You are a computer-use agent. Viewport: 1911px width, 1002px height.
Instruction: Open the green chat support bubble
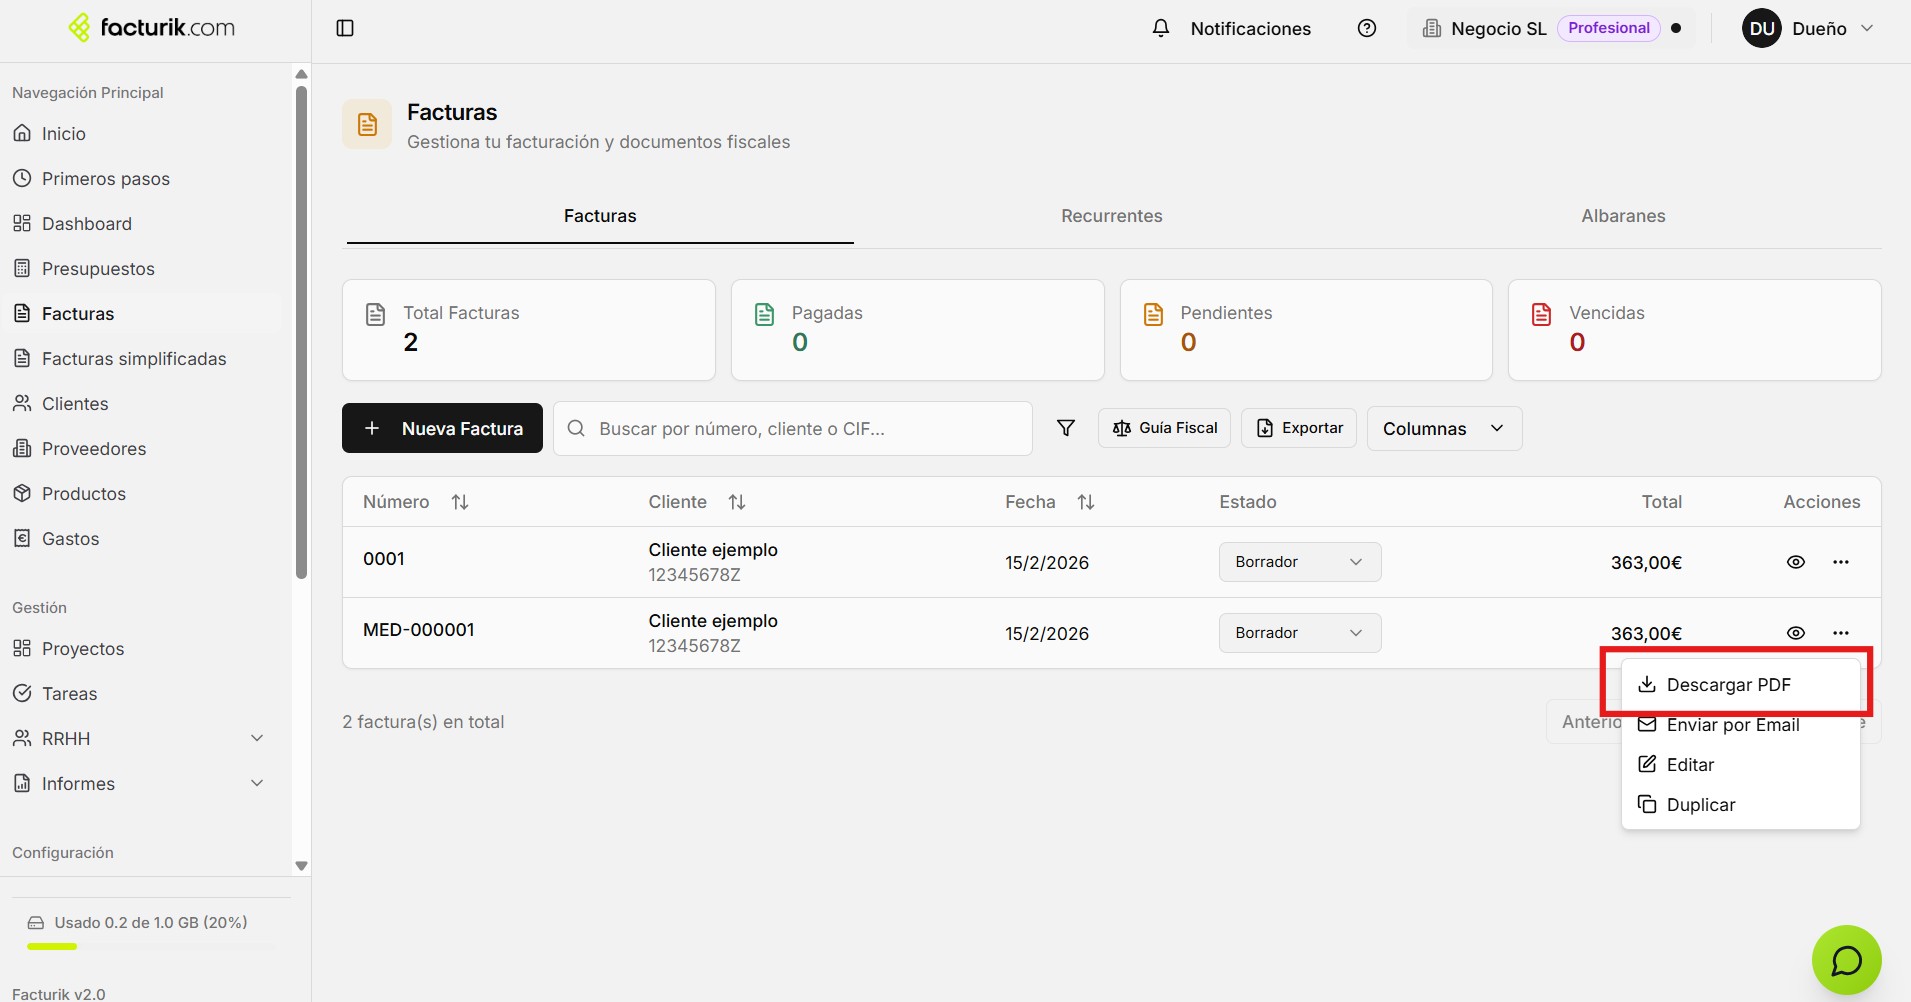click(x=1846, y=960)
